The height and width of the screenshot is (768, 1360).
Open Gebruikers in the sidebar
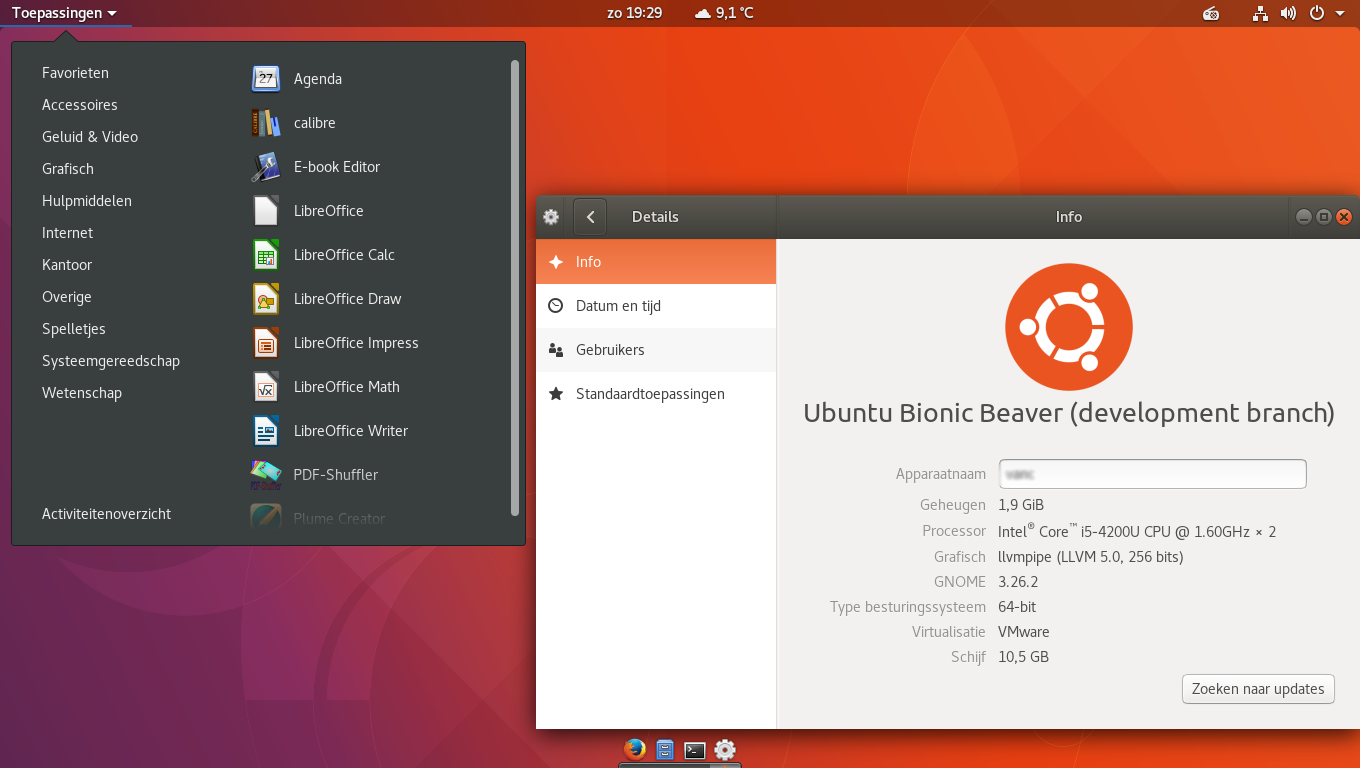pos(656,350)
